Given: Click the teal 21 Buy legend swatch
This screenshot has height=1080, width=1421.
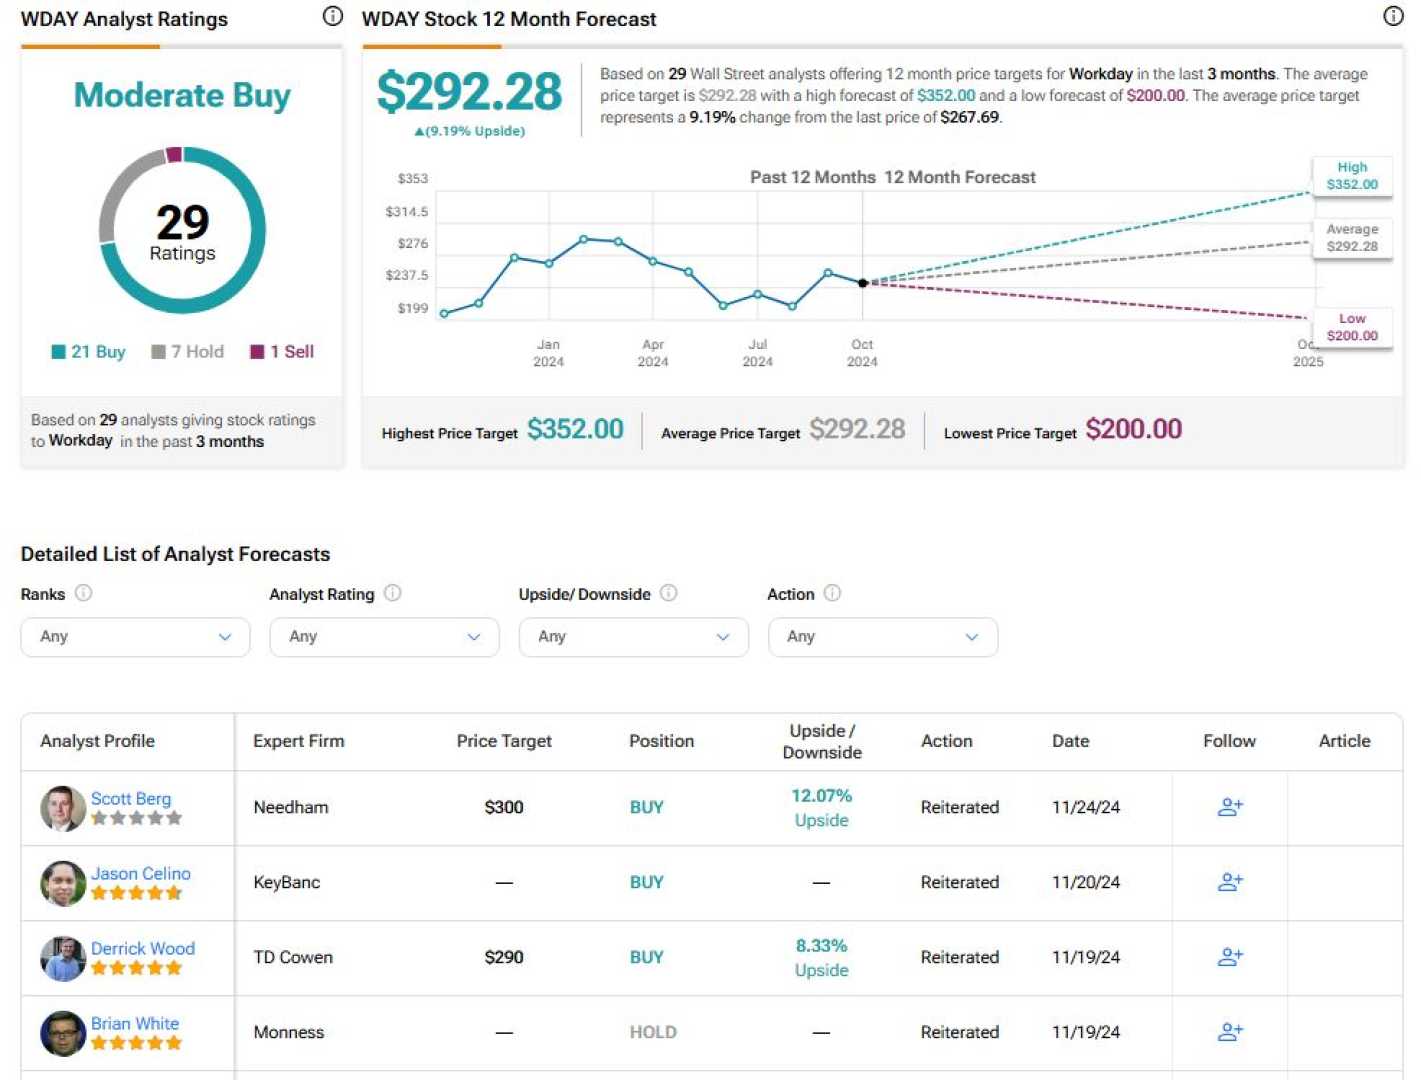Looking at the screenshot, I should pos(58,352).
